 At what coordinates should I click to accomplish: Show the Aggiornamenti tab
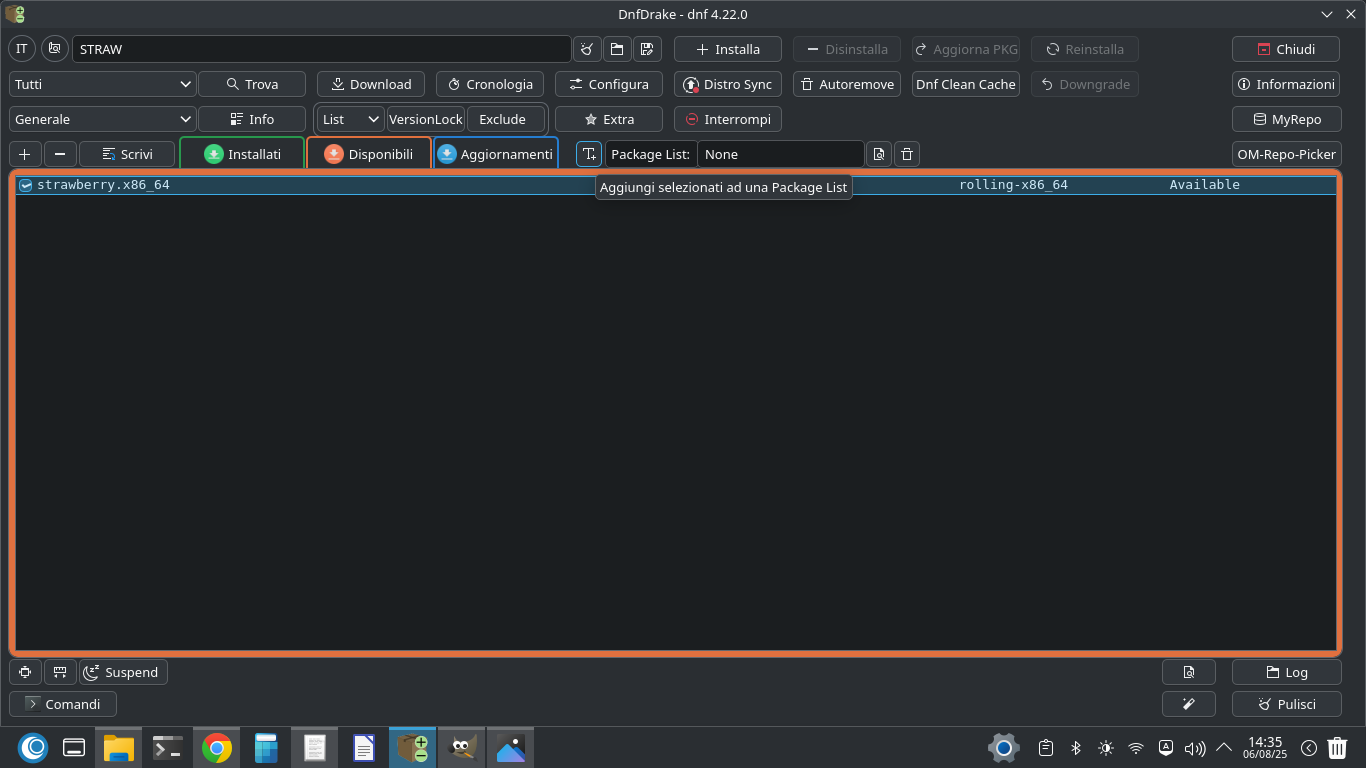click(495, 154)
